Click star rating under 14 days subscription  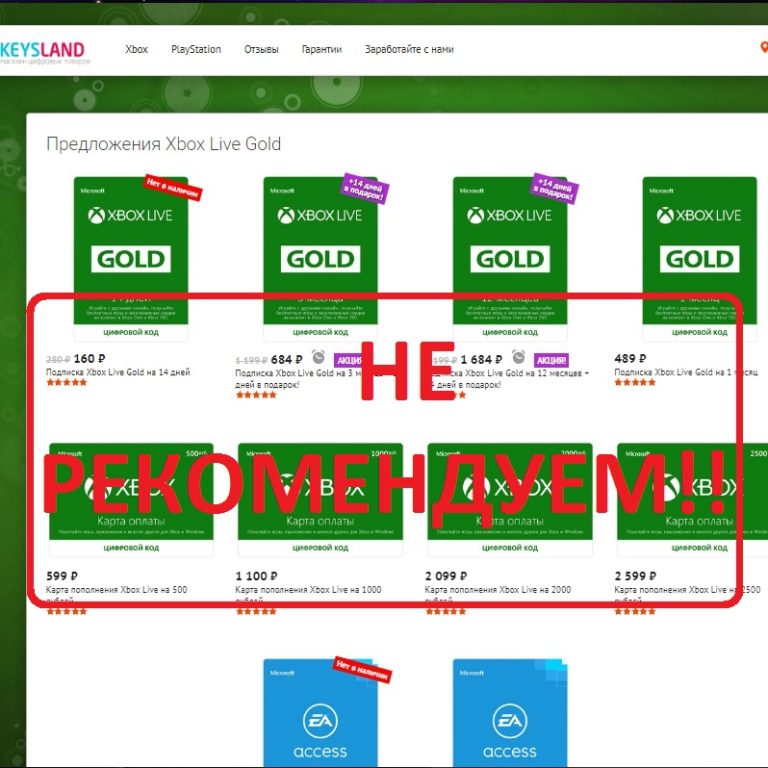click(x=67, y=383)
